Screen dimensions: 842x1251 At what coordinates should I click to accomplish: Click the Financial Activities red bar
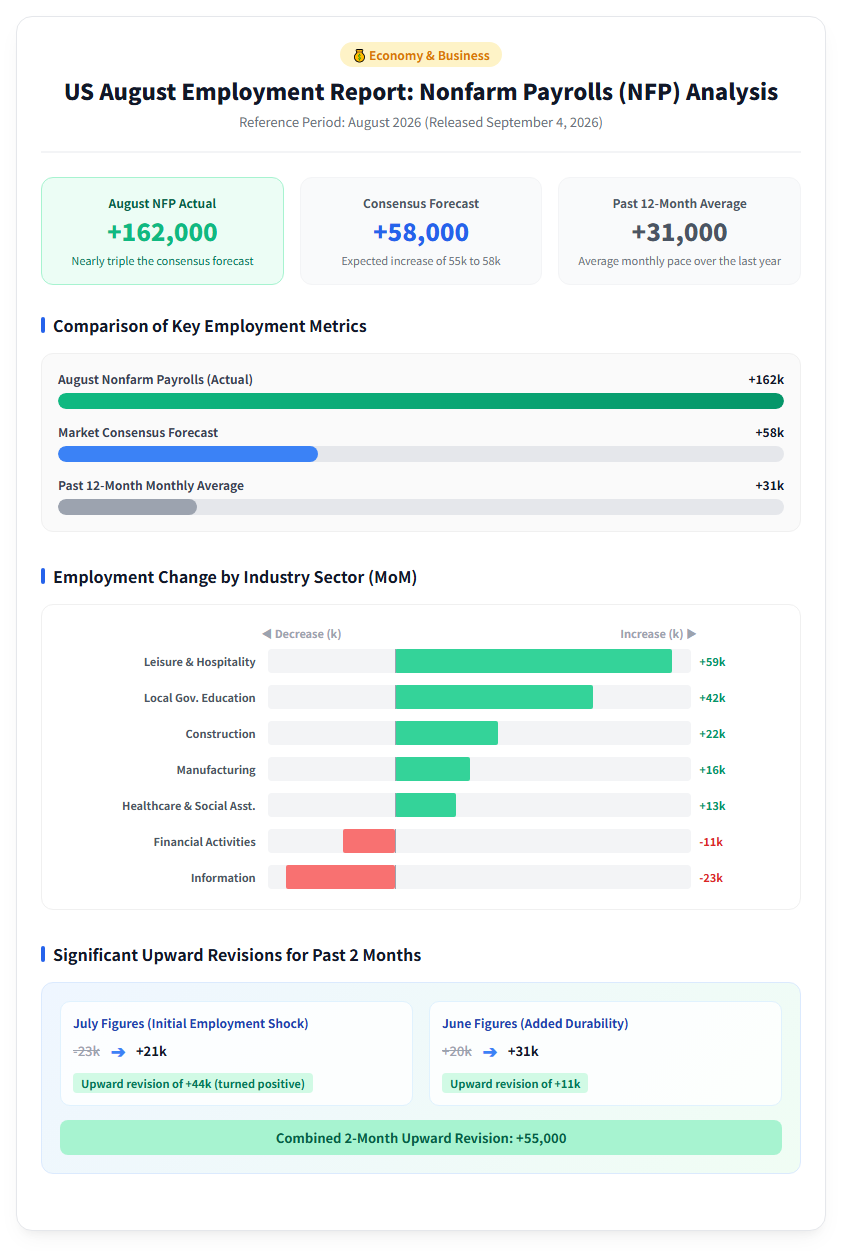[x=369, y=841]
